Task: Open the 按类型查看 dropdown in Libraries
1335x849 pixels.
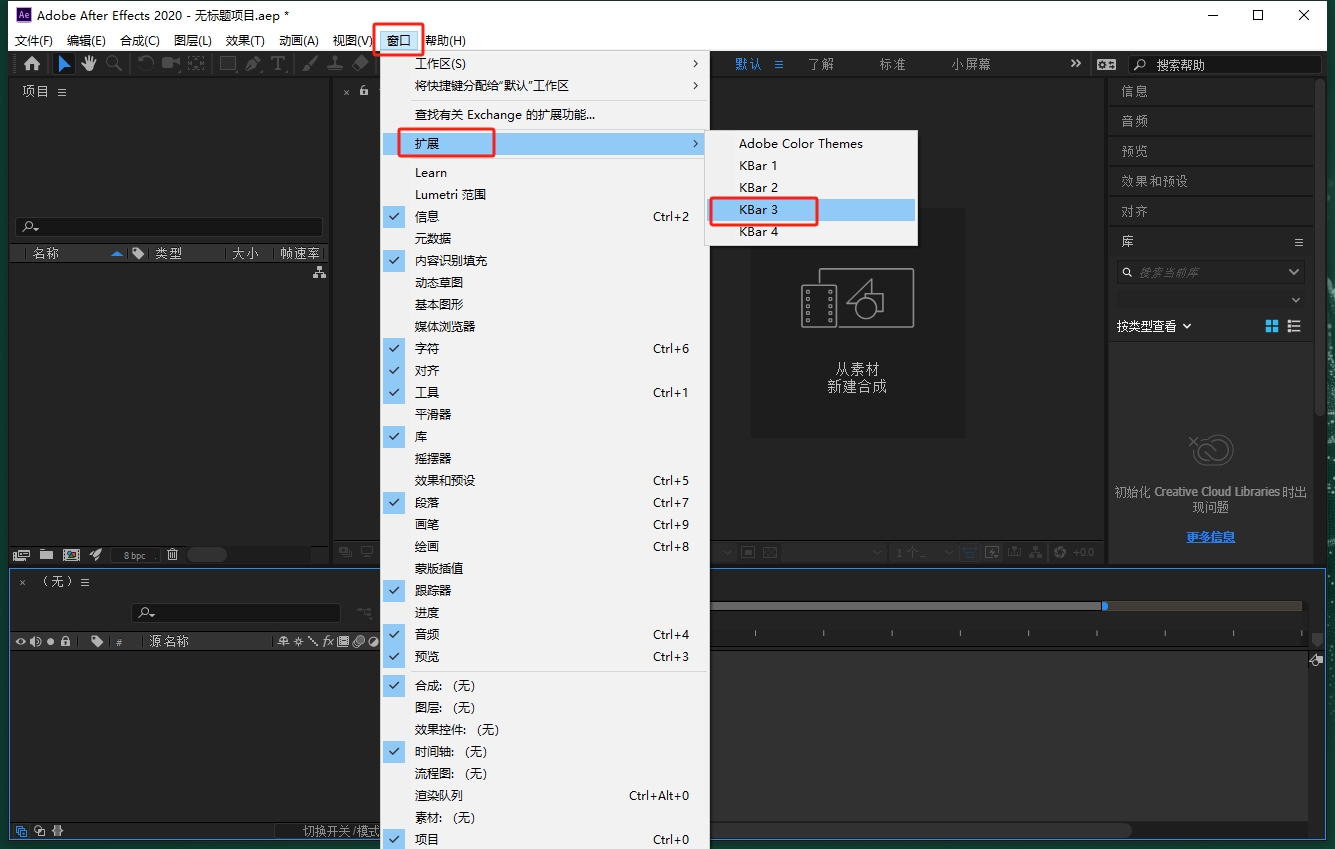Action: click(1154, 326)
